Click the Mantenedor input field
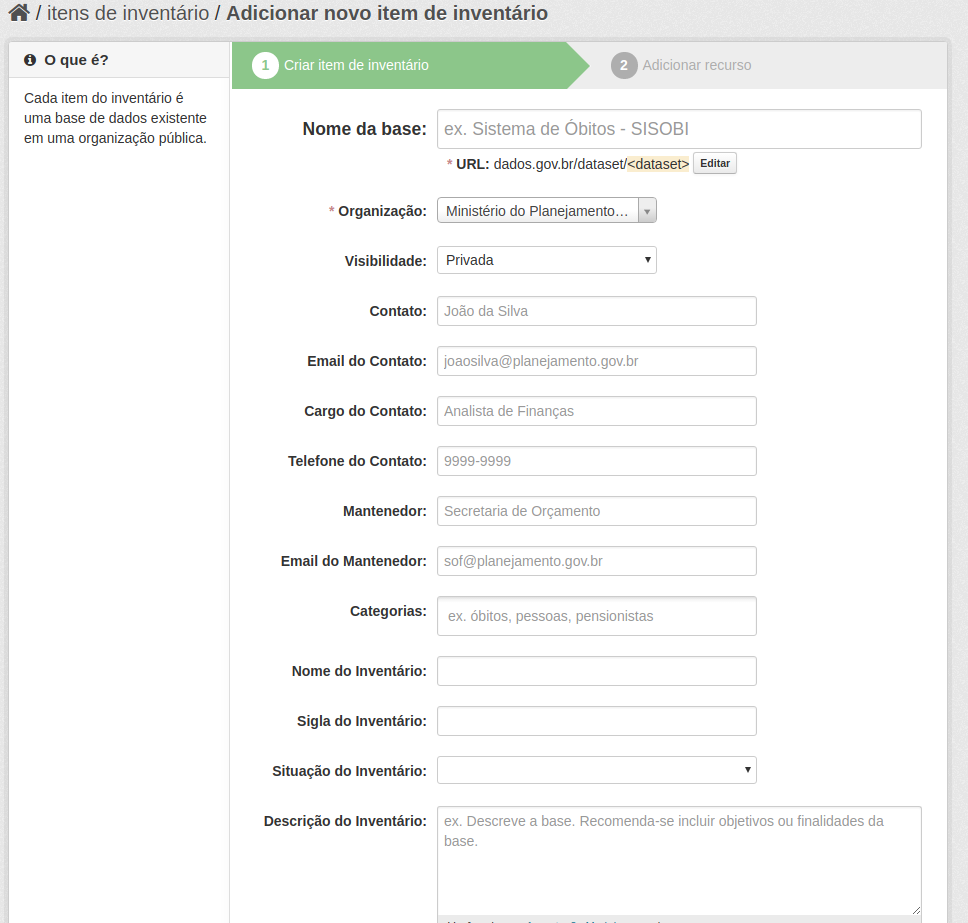The image size is (968, 923). [596, 511]
